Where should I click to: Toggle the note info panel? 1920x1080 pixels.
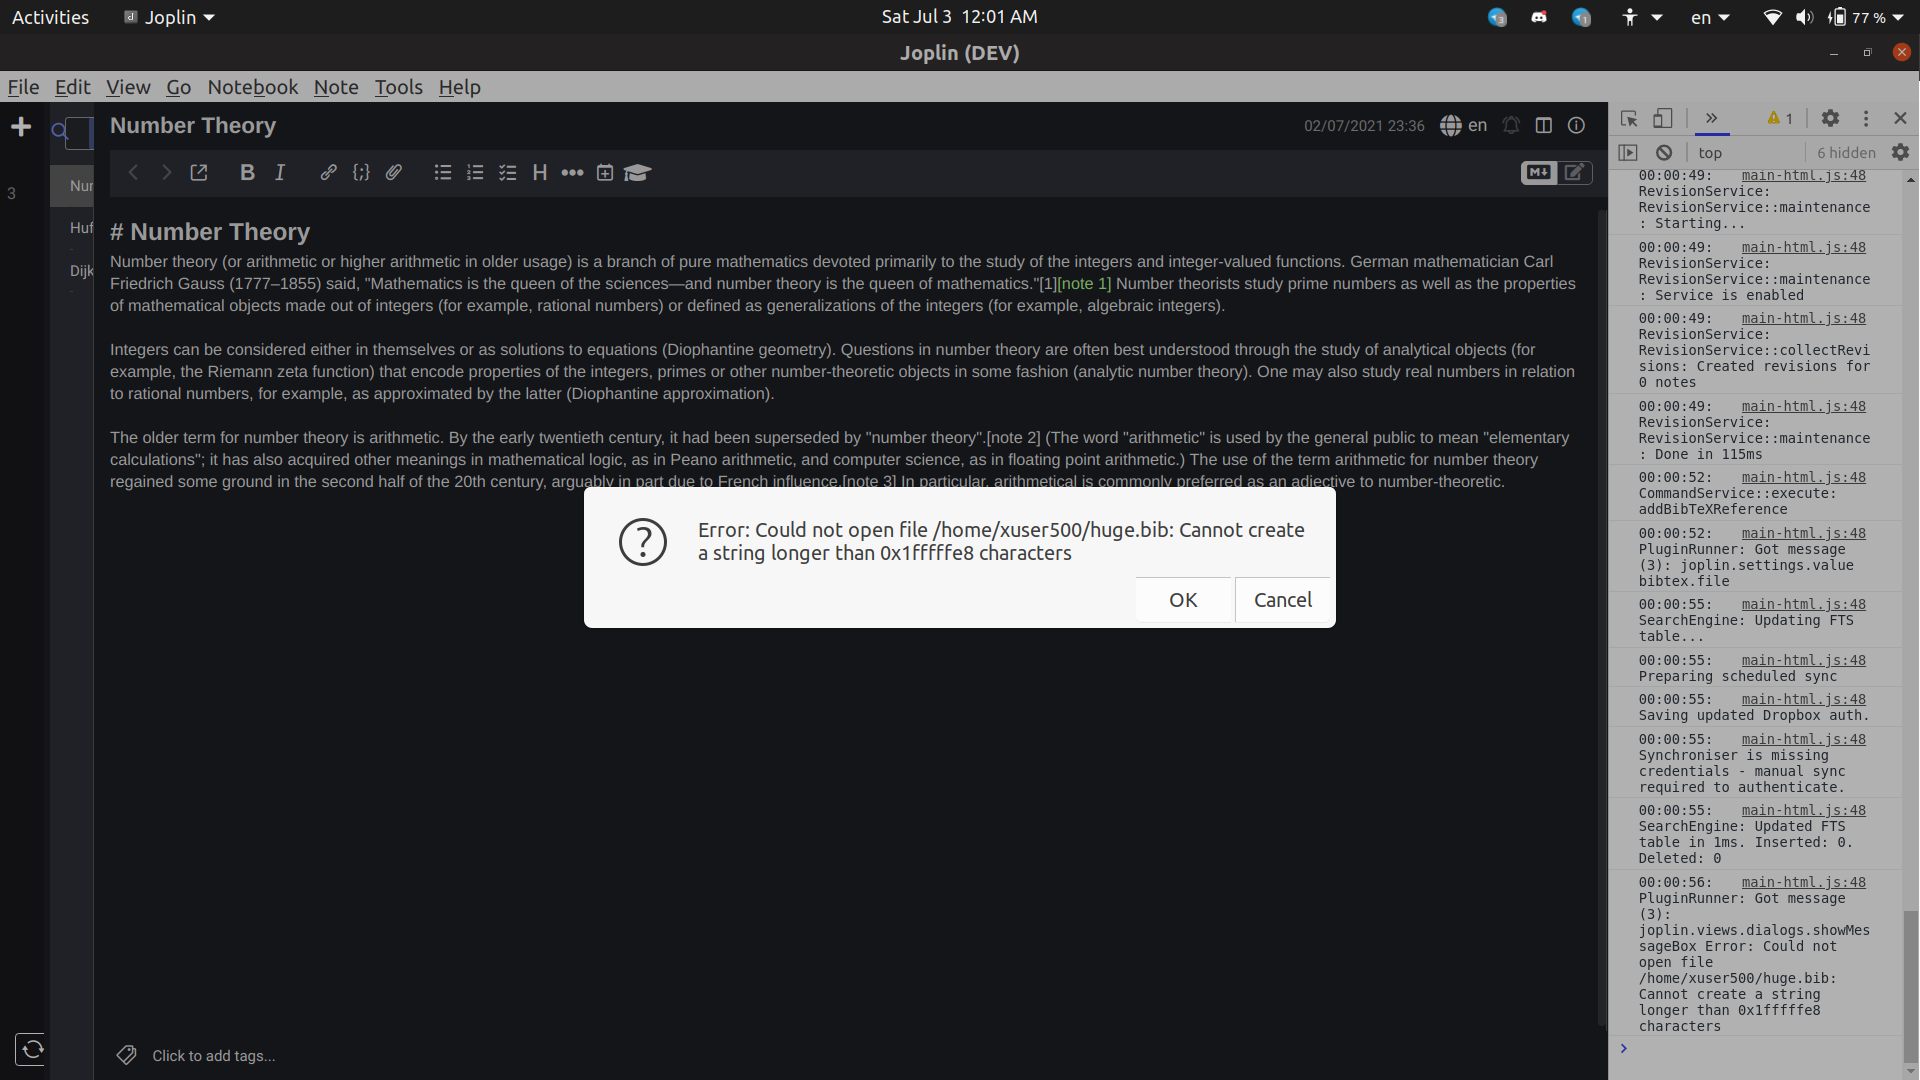point(1576,125)
